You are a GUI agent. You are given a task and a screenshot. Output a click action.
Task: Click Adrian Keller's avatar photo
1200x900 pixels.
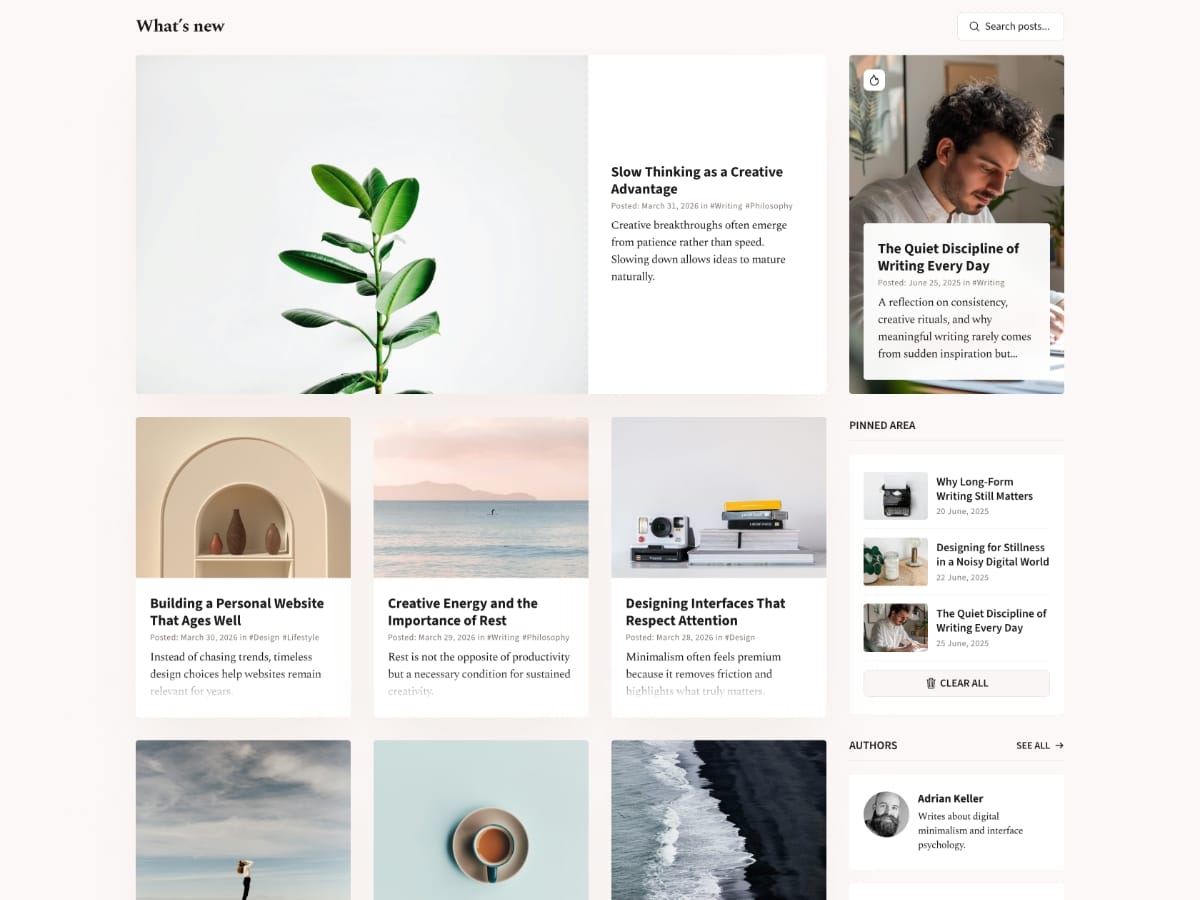pyautogui.click(x=886, y=814)
